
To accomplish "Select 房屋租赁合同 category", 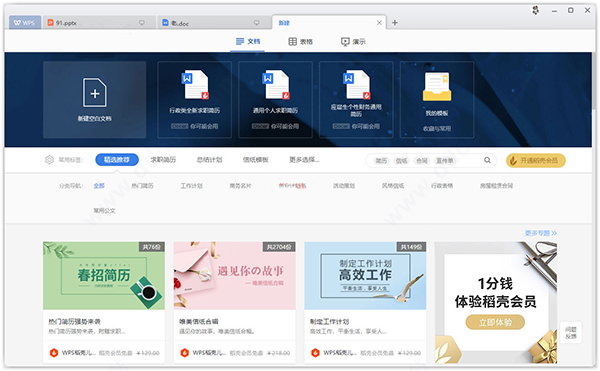I will 496,186.
